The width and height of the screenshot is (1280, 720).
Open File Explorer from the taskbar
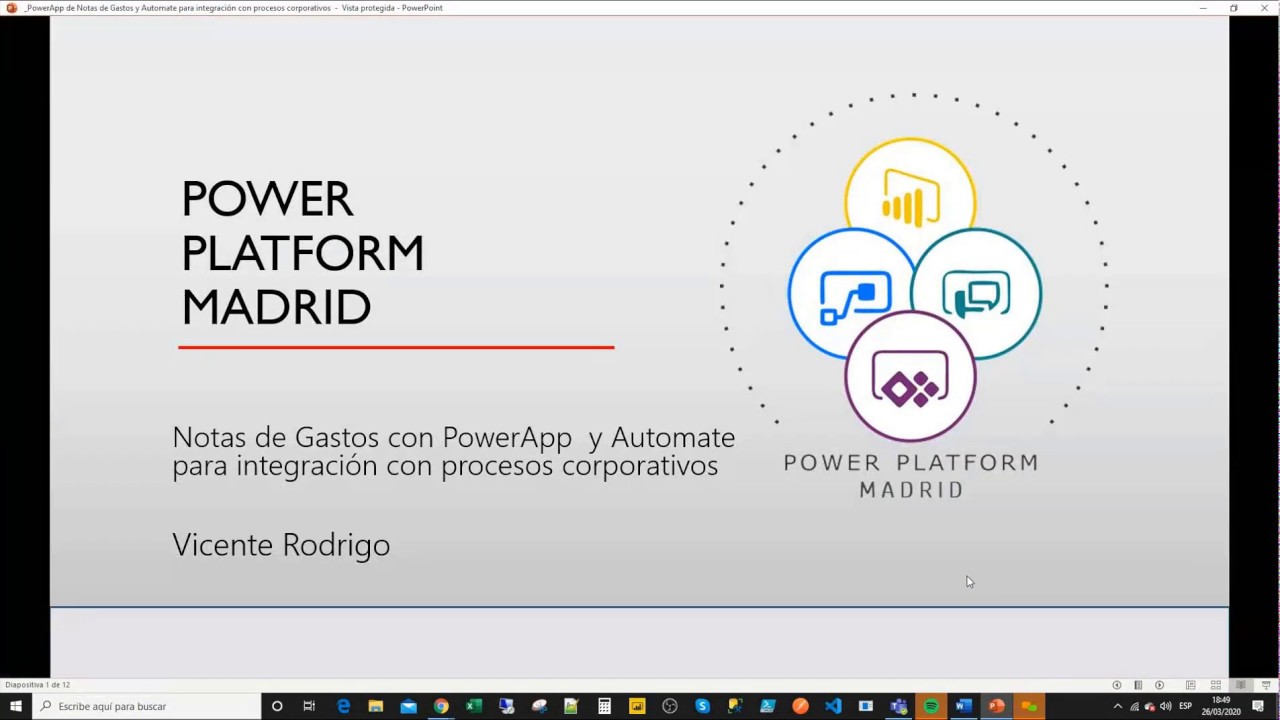coord(376,706)
